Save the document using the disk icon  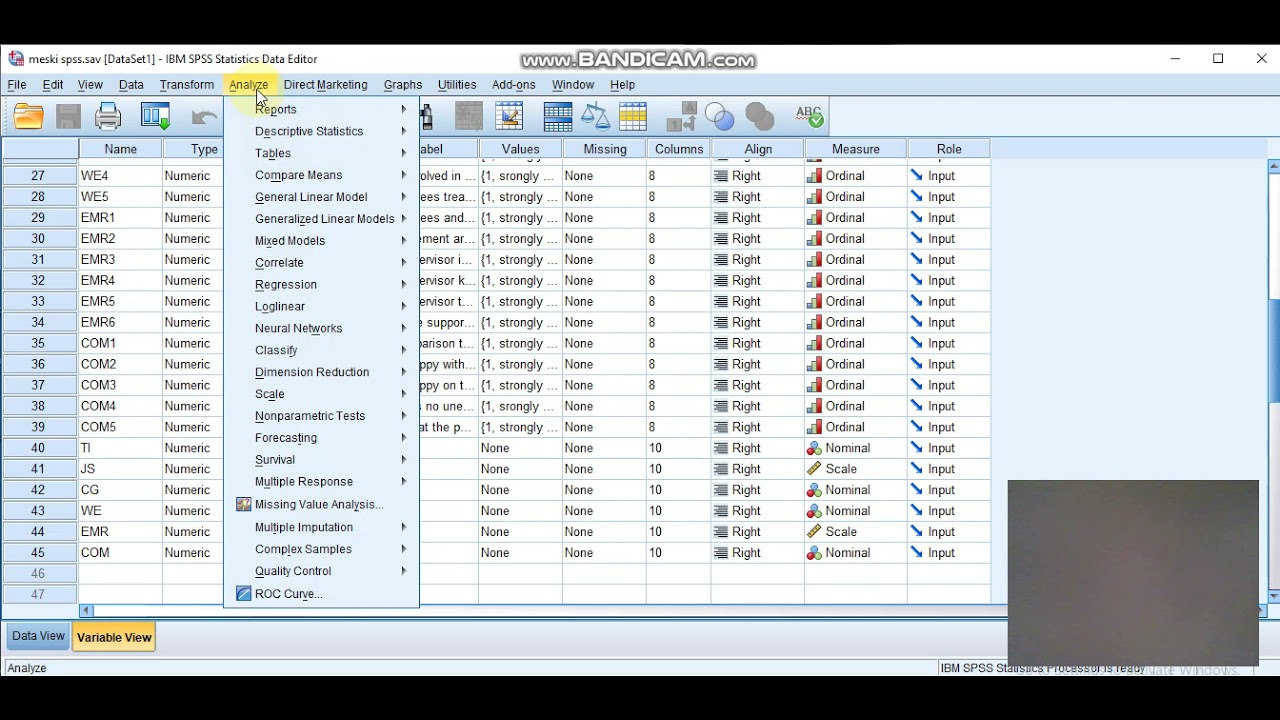[68, 117]
